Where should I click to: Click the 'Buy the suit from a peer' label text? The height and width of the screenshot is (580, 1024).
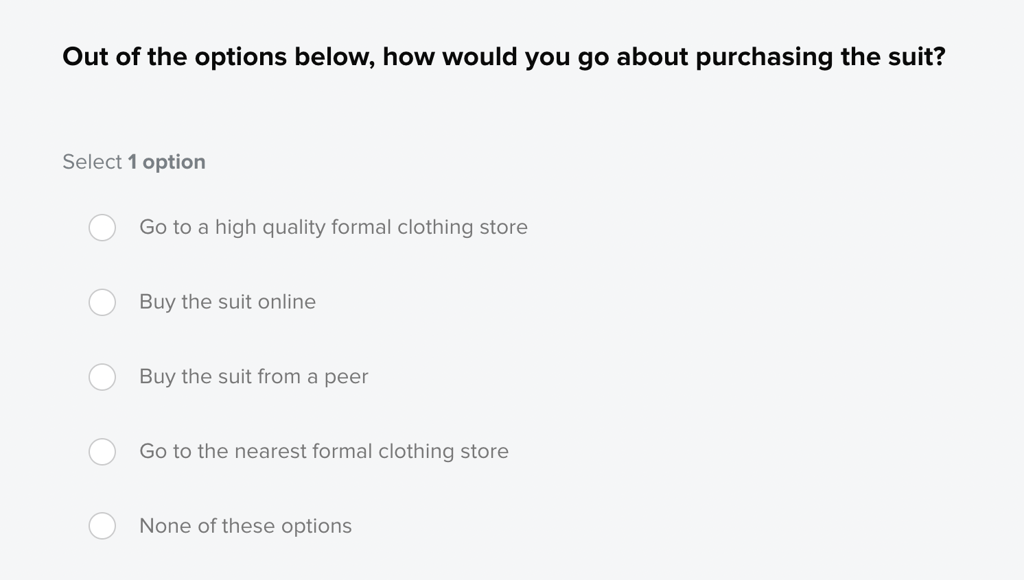pyautogui.click(x=253, y=377)
